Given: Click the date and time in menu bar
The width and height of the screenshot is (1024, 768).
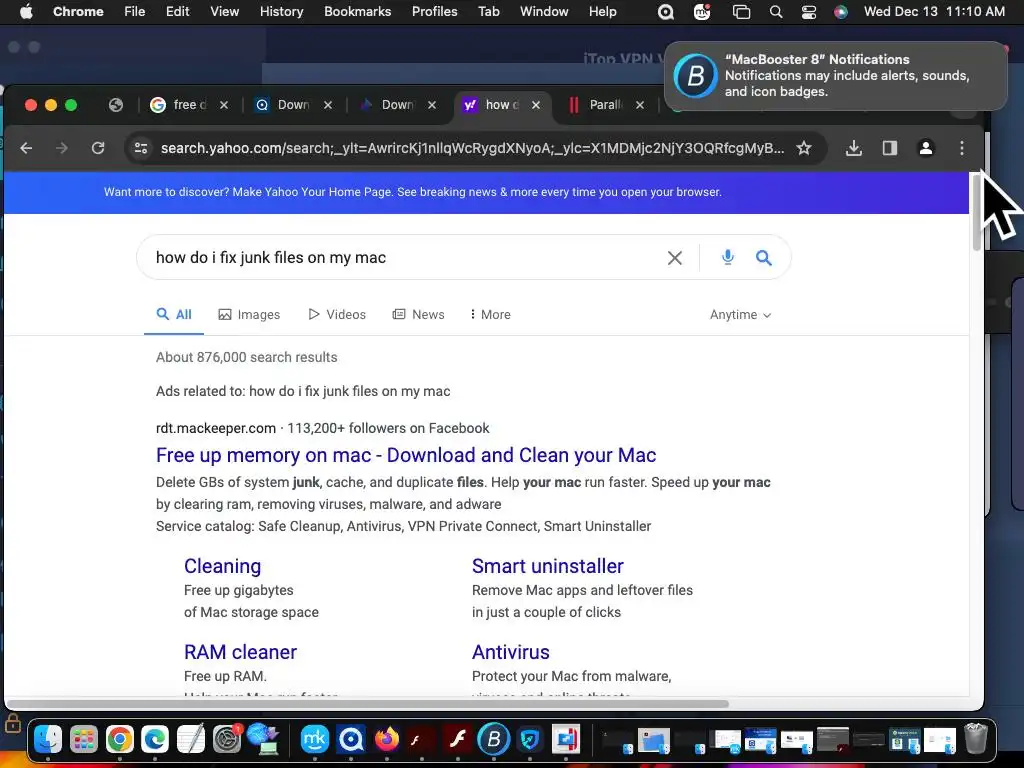Looking at the screenshot, I should click(x=934, y=12).
